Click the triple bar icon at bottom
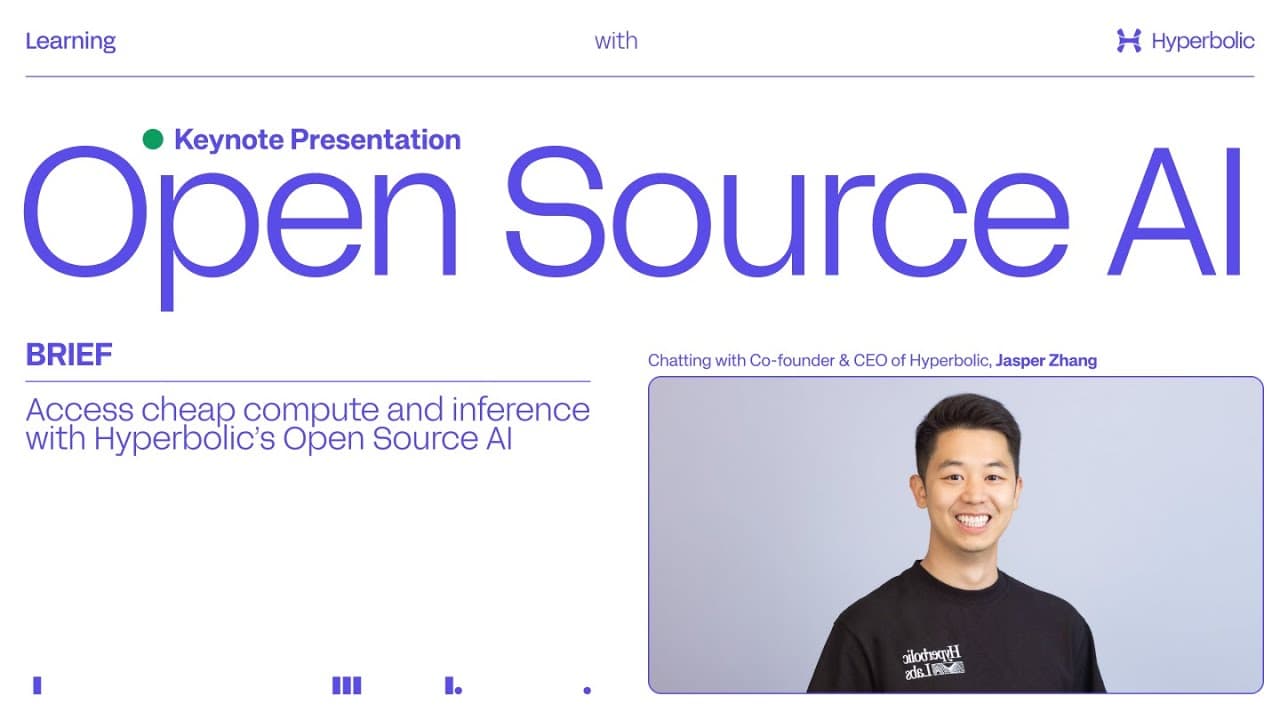 346,685
